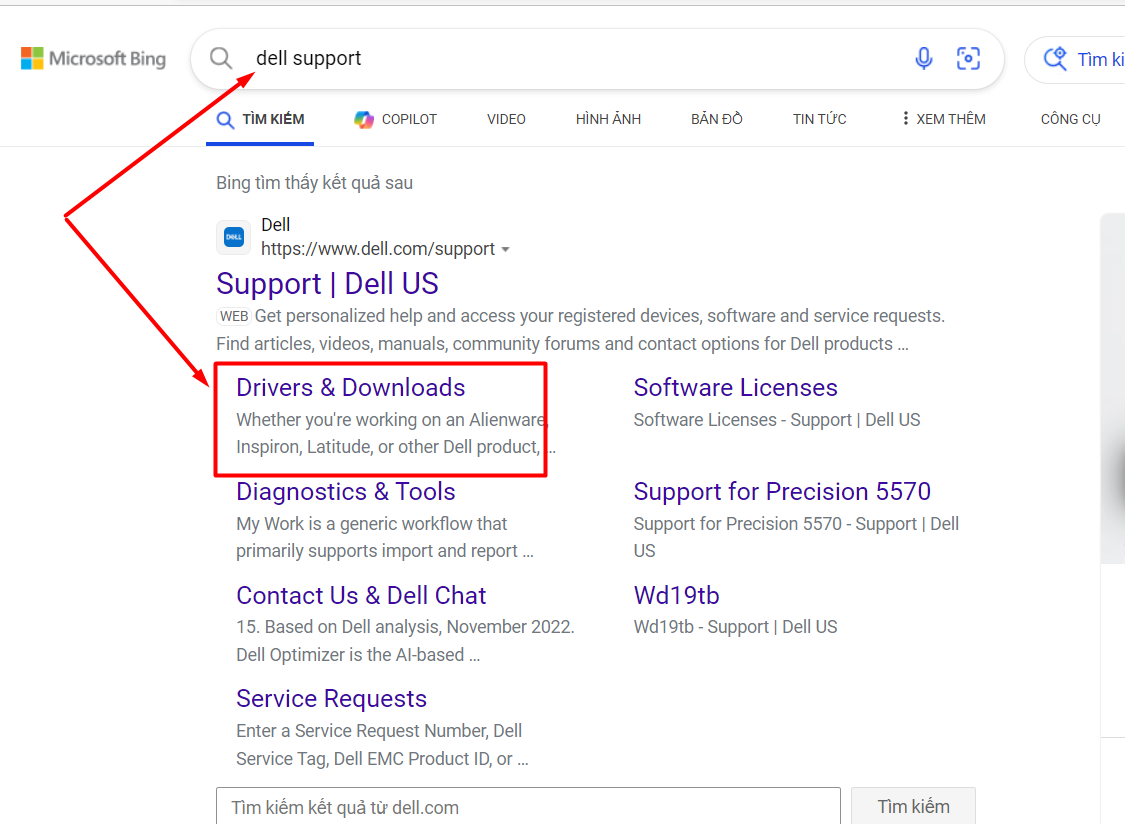Switch to the Video tab
The height and width of the screenshot is (824, 1125).
tap(506, 119)
